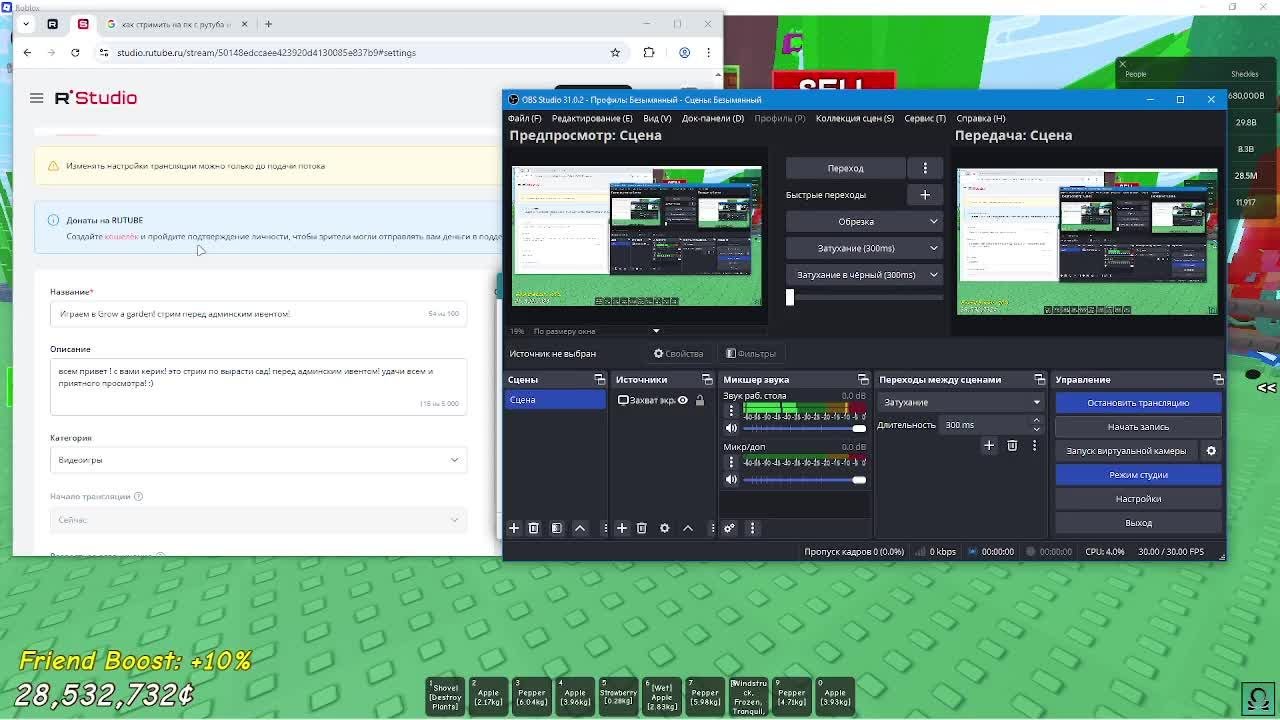This screenshot has height=720, width=1280.
Task: Click Запуск виртуальной камеры button
Action: 1126,451
